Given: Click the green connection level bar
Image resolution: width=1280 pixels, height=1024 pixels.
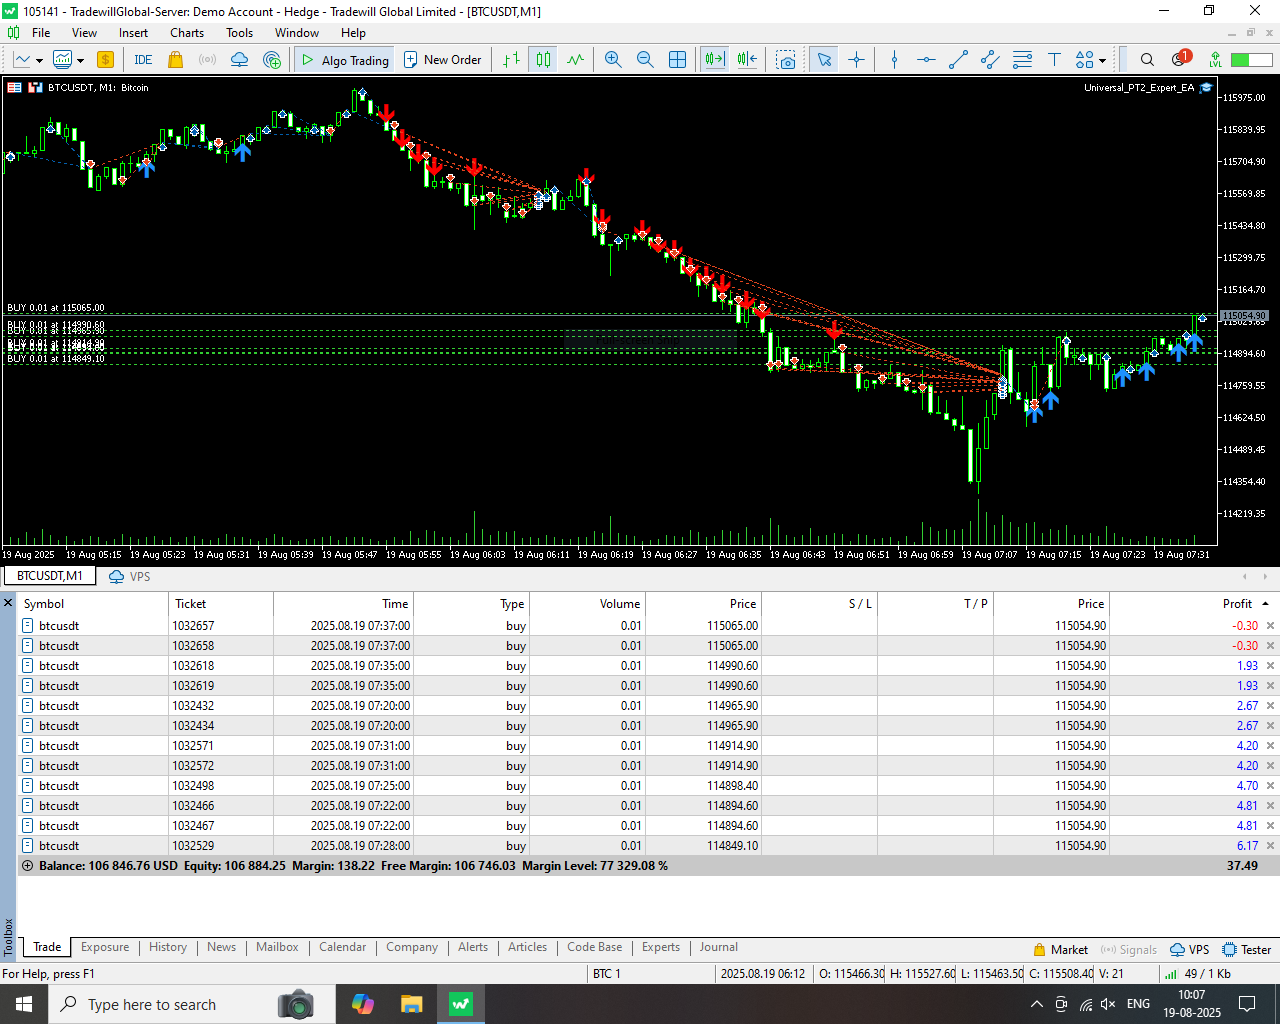Looking at the screenshot, I should coord(1251,60).
